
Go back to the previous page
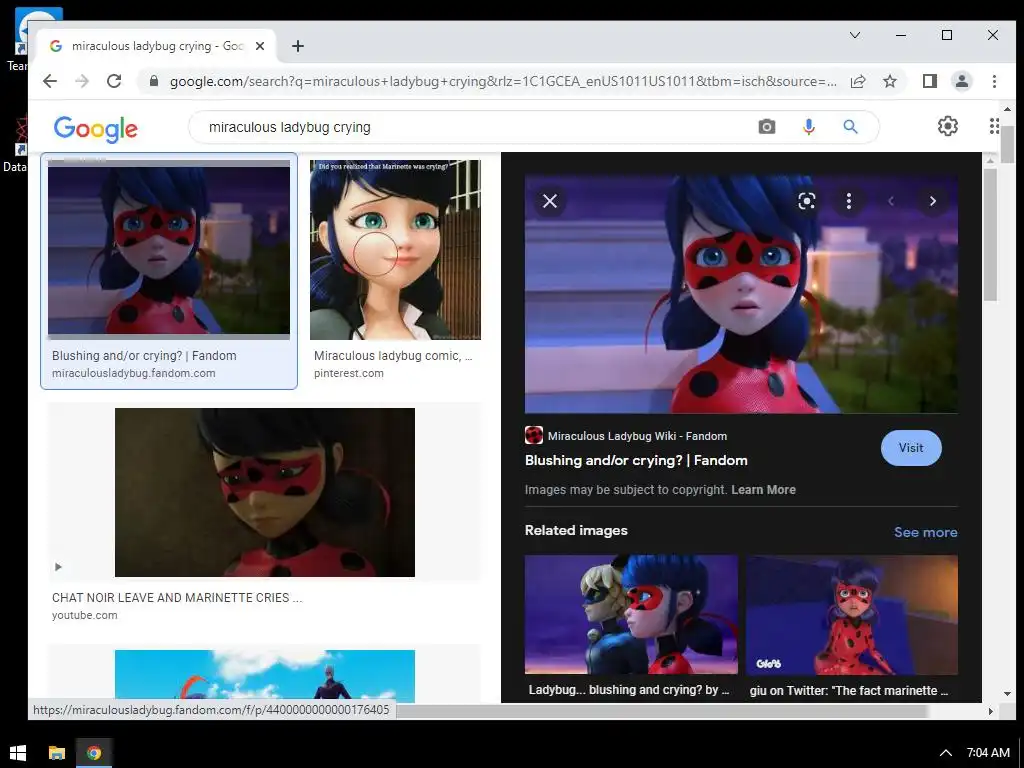click(50, 81)
